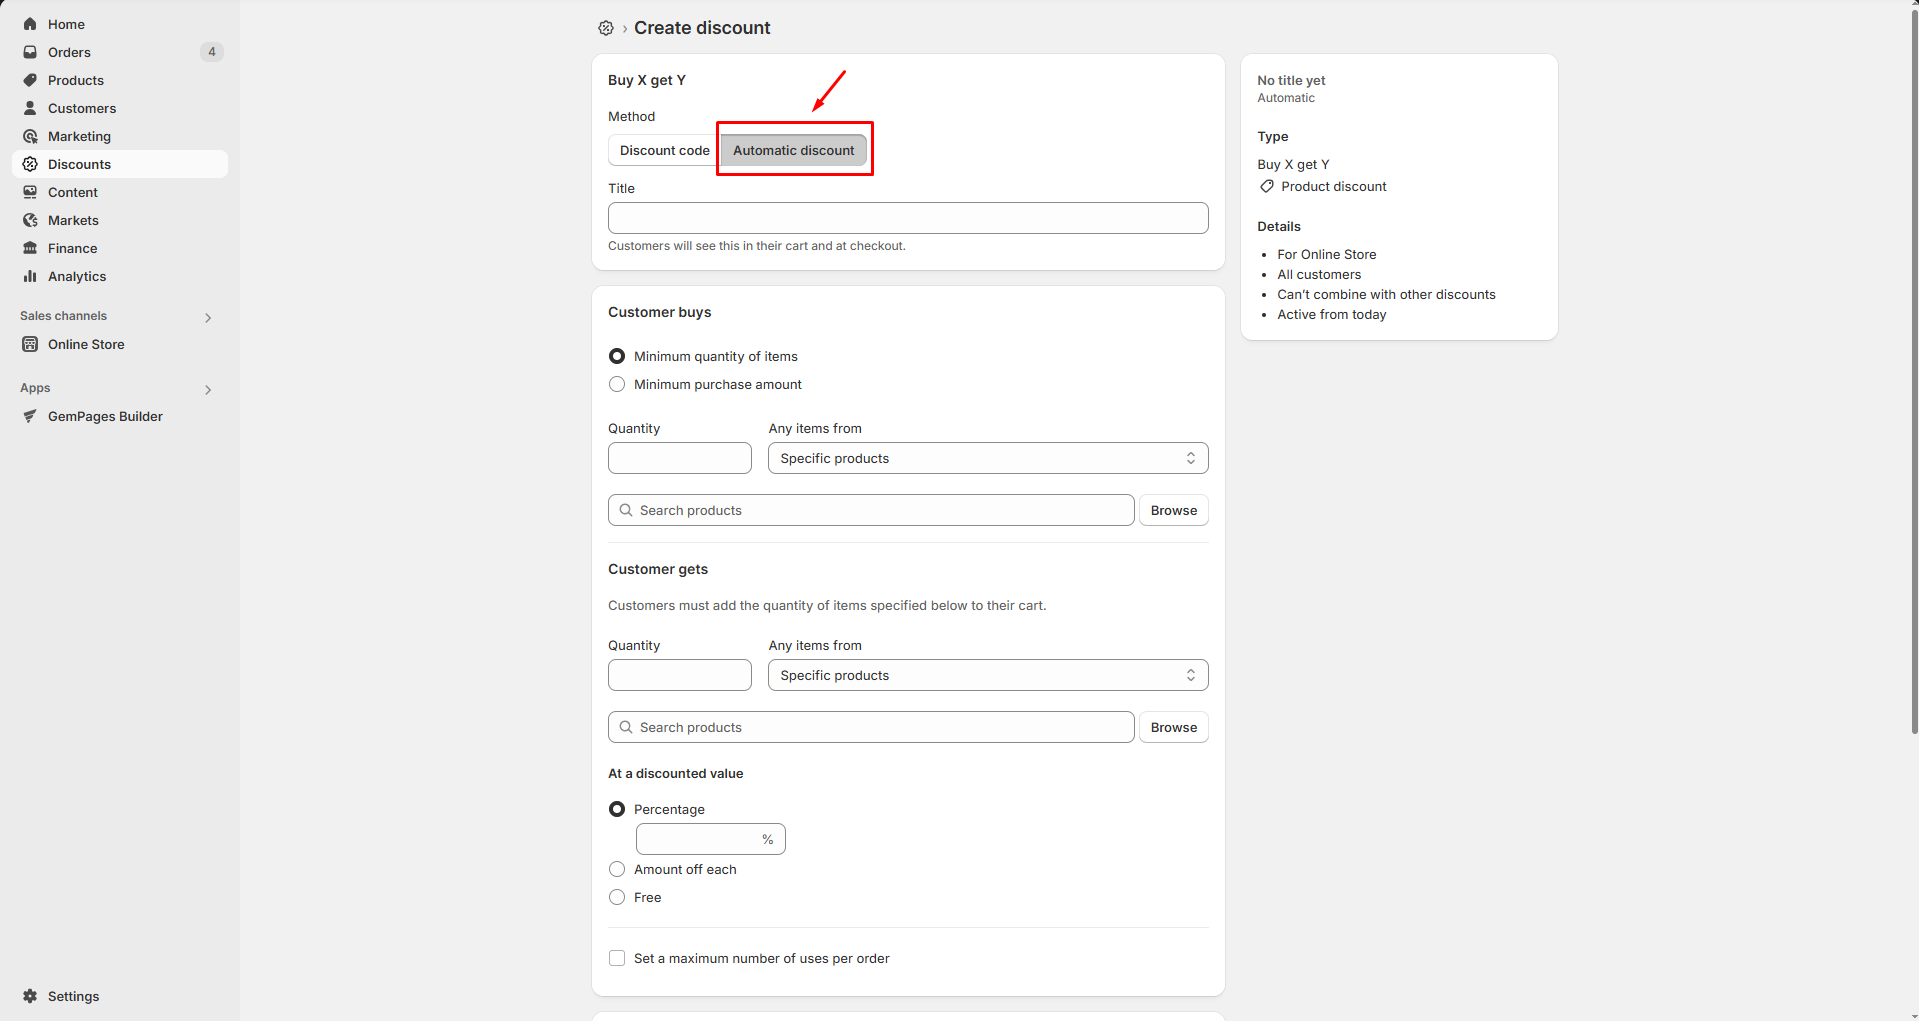
Task: Open Customer buys 'Any items from' dropdown
Action: (987, 458)
